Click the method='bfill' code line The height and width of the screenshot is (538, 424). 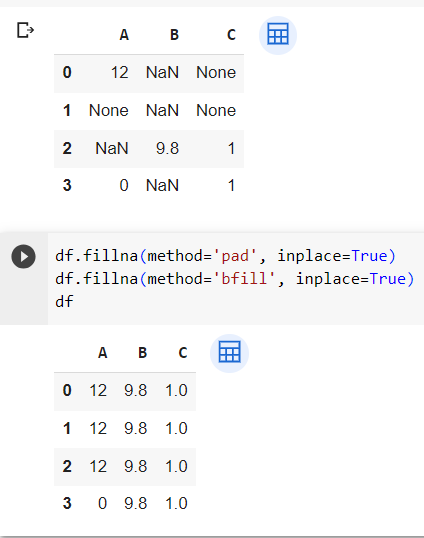tap(235, 279)
